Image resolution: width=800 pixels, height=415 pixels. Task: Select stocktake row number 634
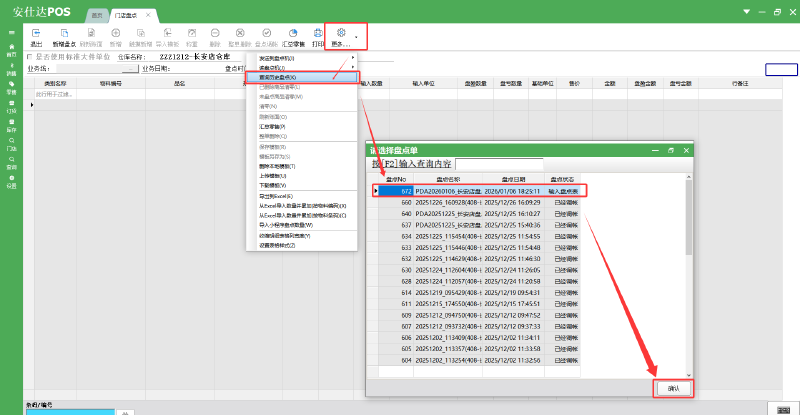479,236
